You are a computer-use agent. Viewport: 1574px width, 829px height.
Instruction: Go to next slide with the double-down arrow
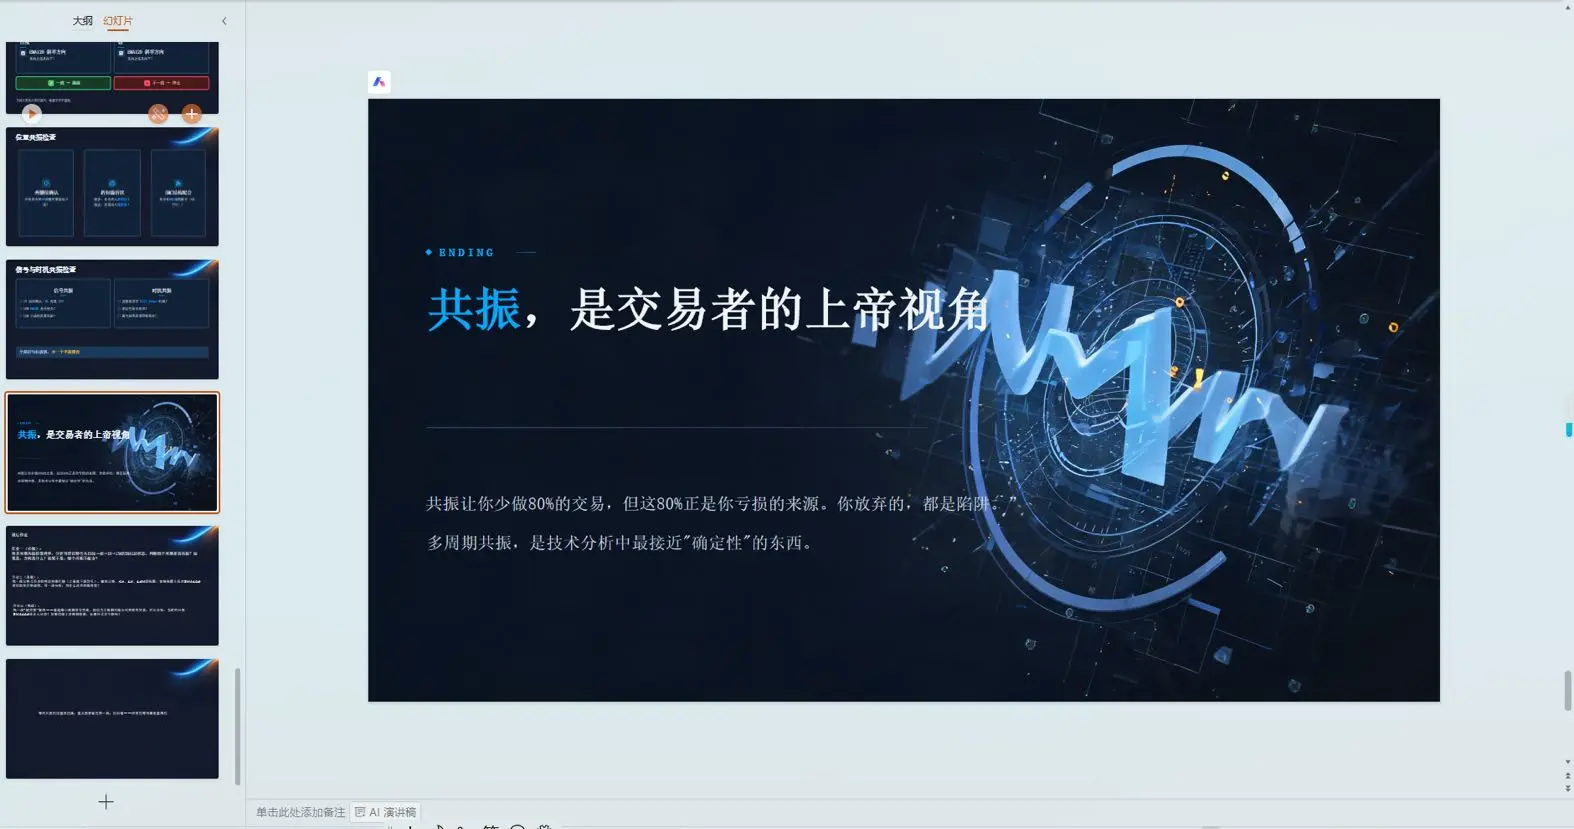(x=1567, y=789)
